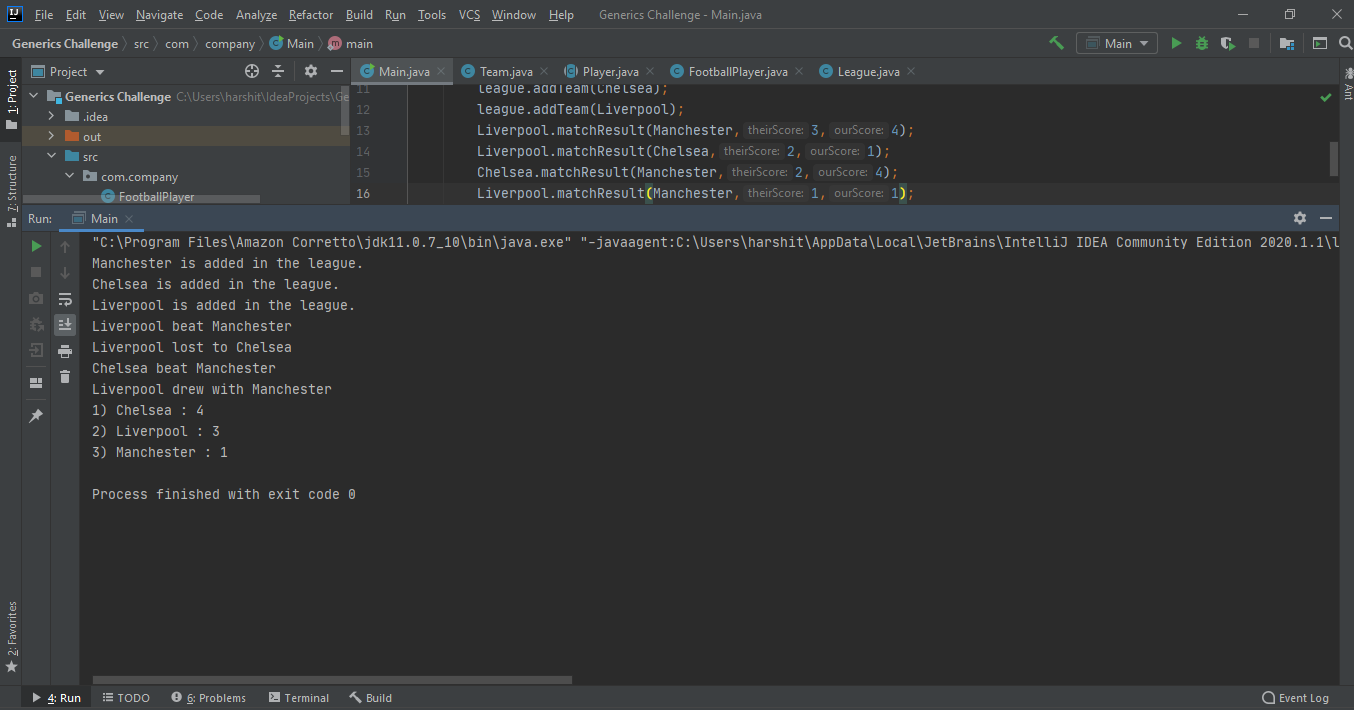The height and width of the screenshot is (710, 1354).
Task: Open Run panel settings gear
Action: tap(1300, 218)
